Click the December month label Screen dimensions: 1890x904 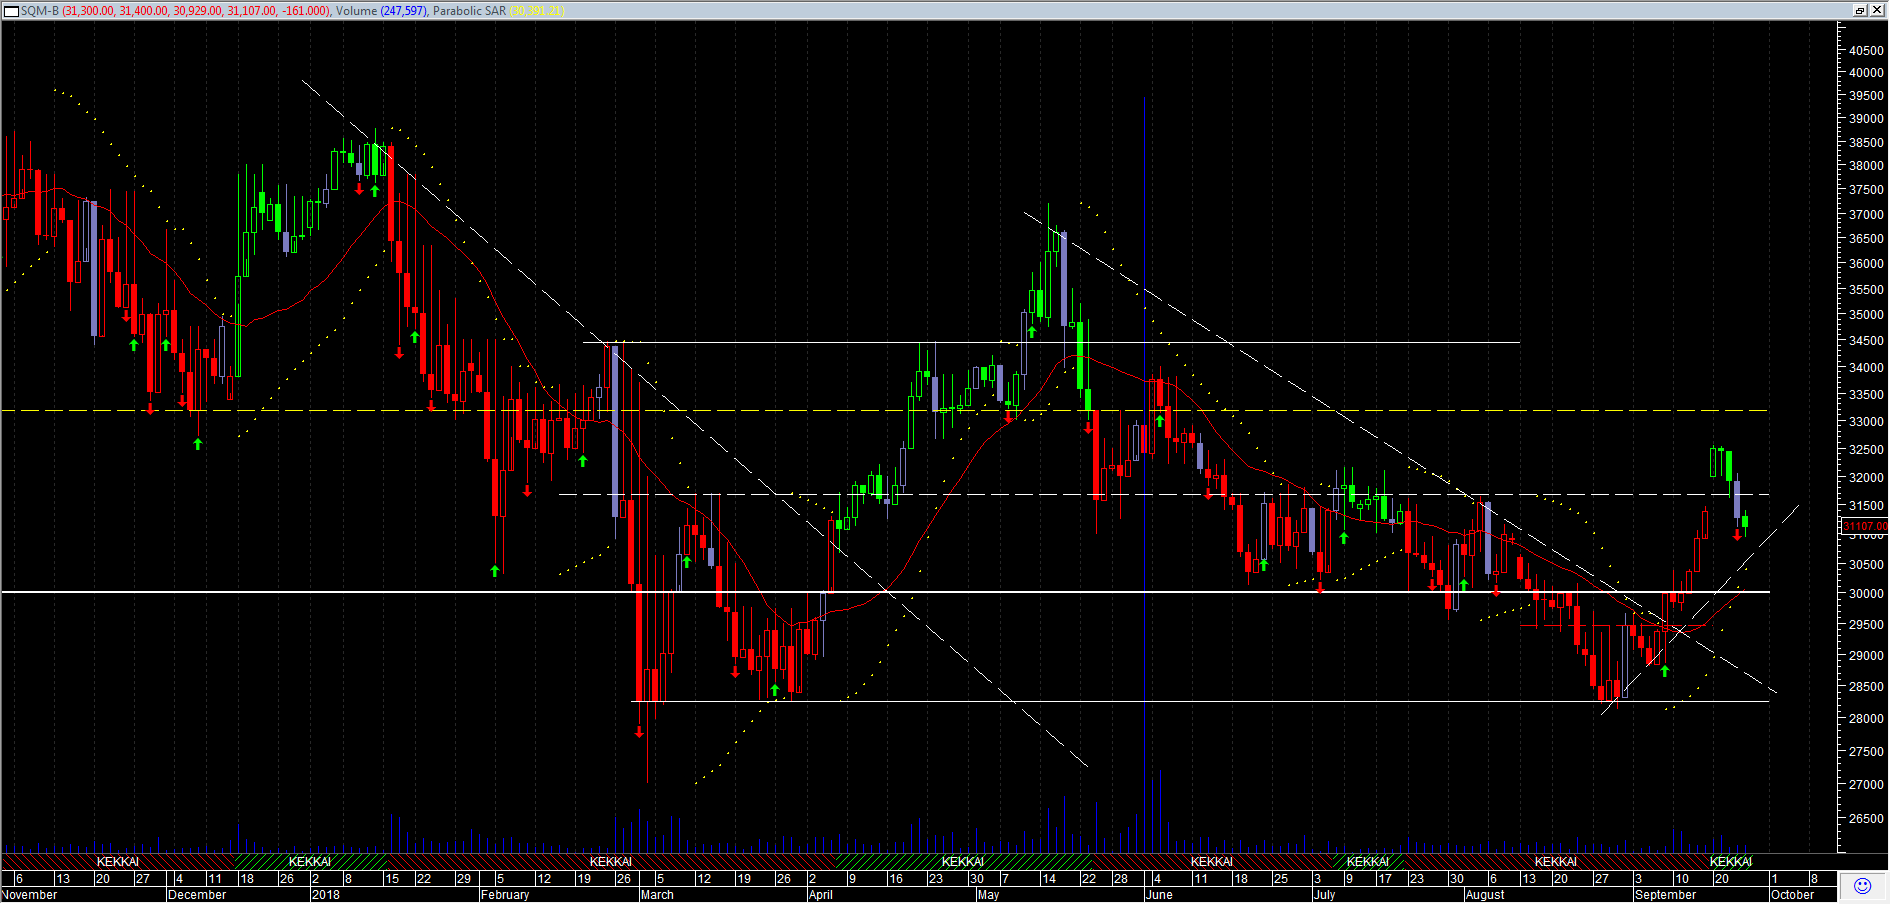[x=198, y=895]
